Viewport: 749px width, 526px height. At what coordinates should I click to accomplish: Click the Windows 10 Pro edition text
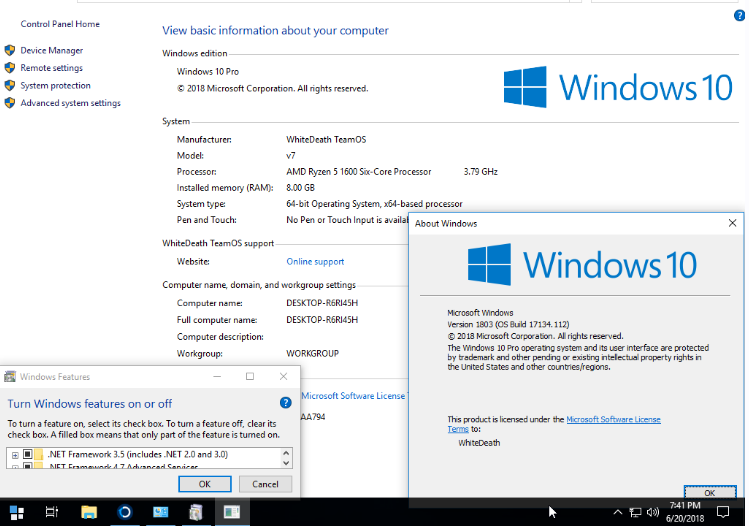pyautogui.click(x=208, y=72)
